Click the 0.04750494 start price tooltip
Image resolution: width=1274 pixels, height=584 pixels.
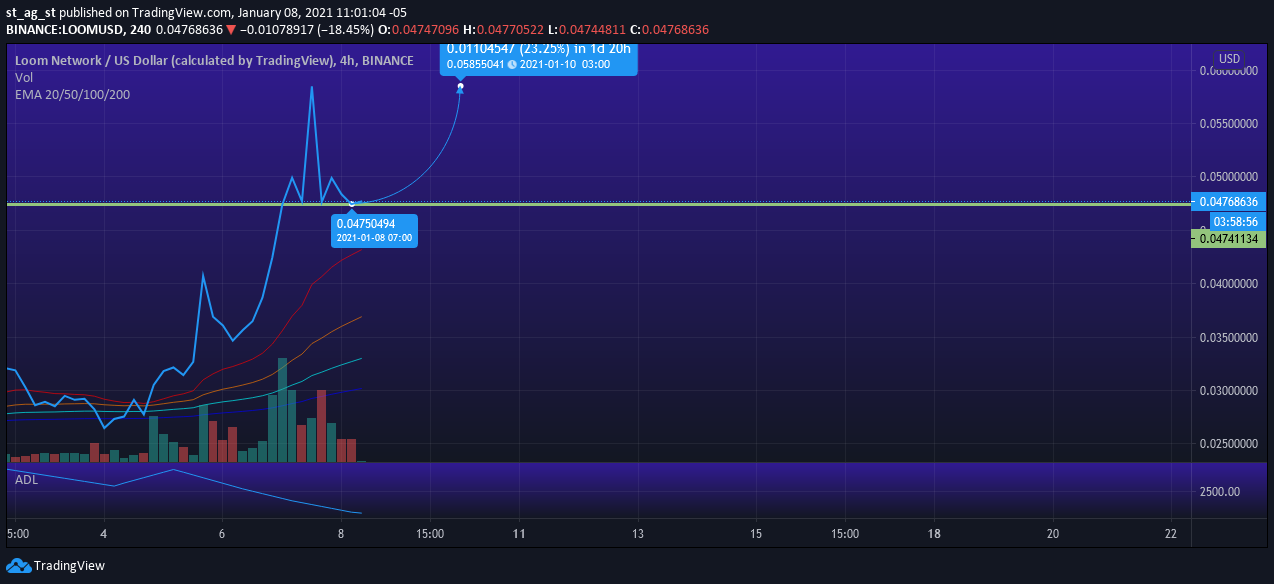tap(366, 224)
